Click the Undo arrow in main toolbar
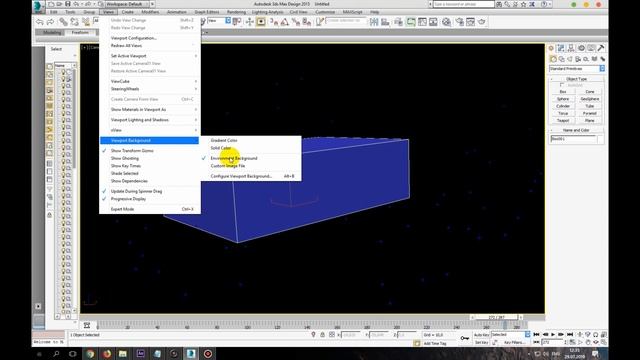Screen dimensions: 640x360 (40, 22)
